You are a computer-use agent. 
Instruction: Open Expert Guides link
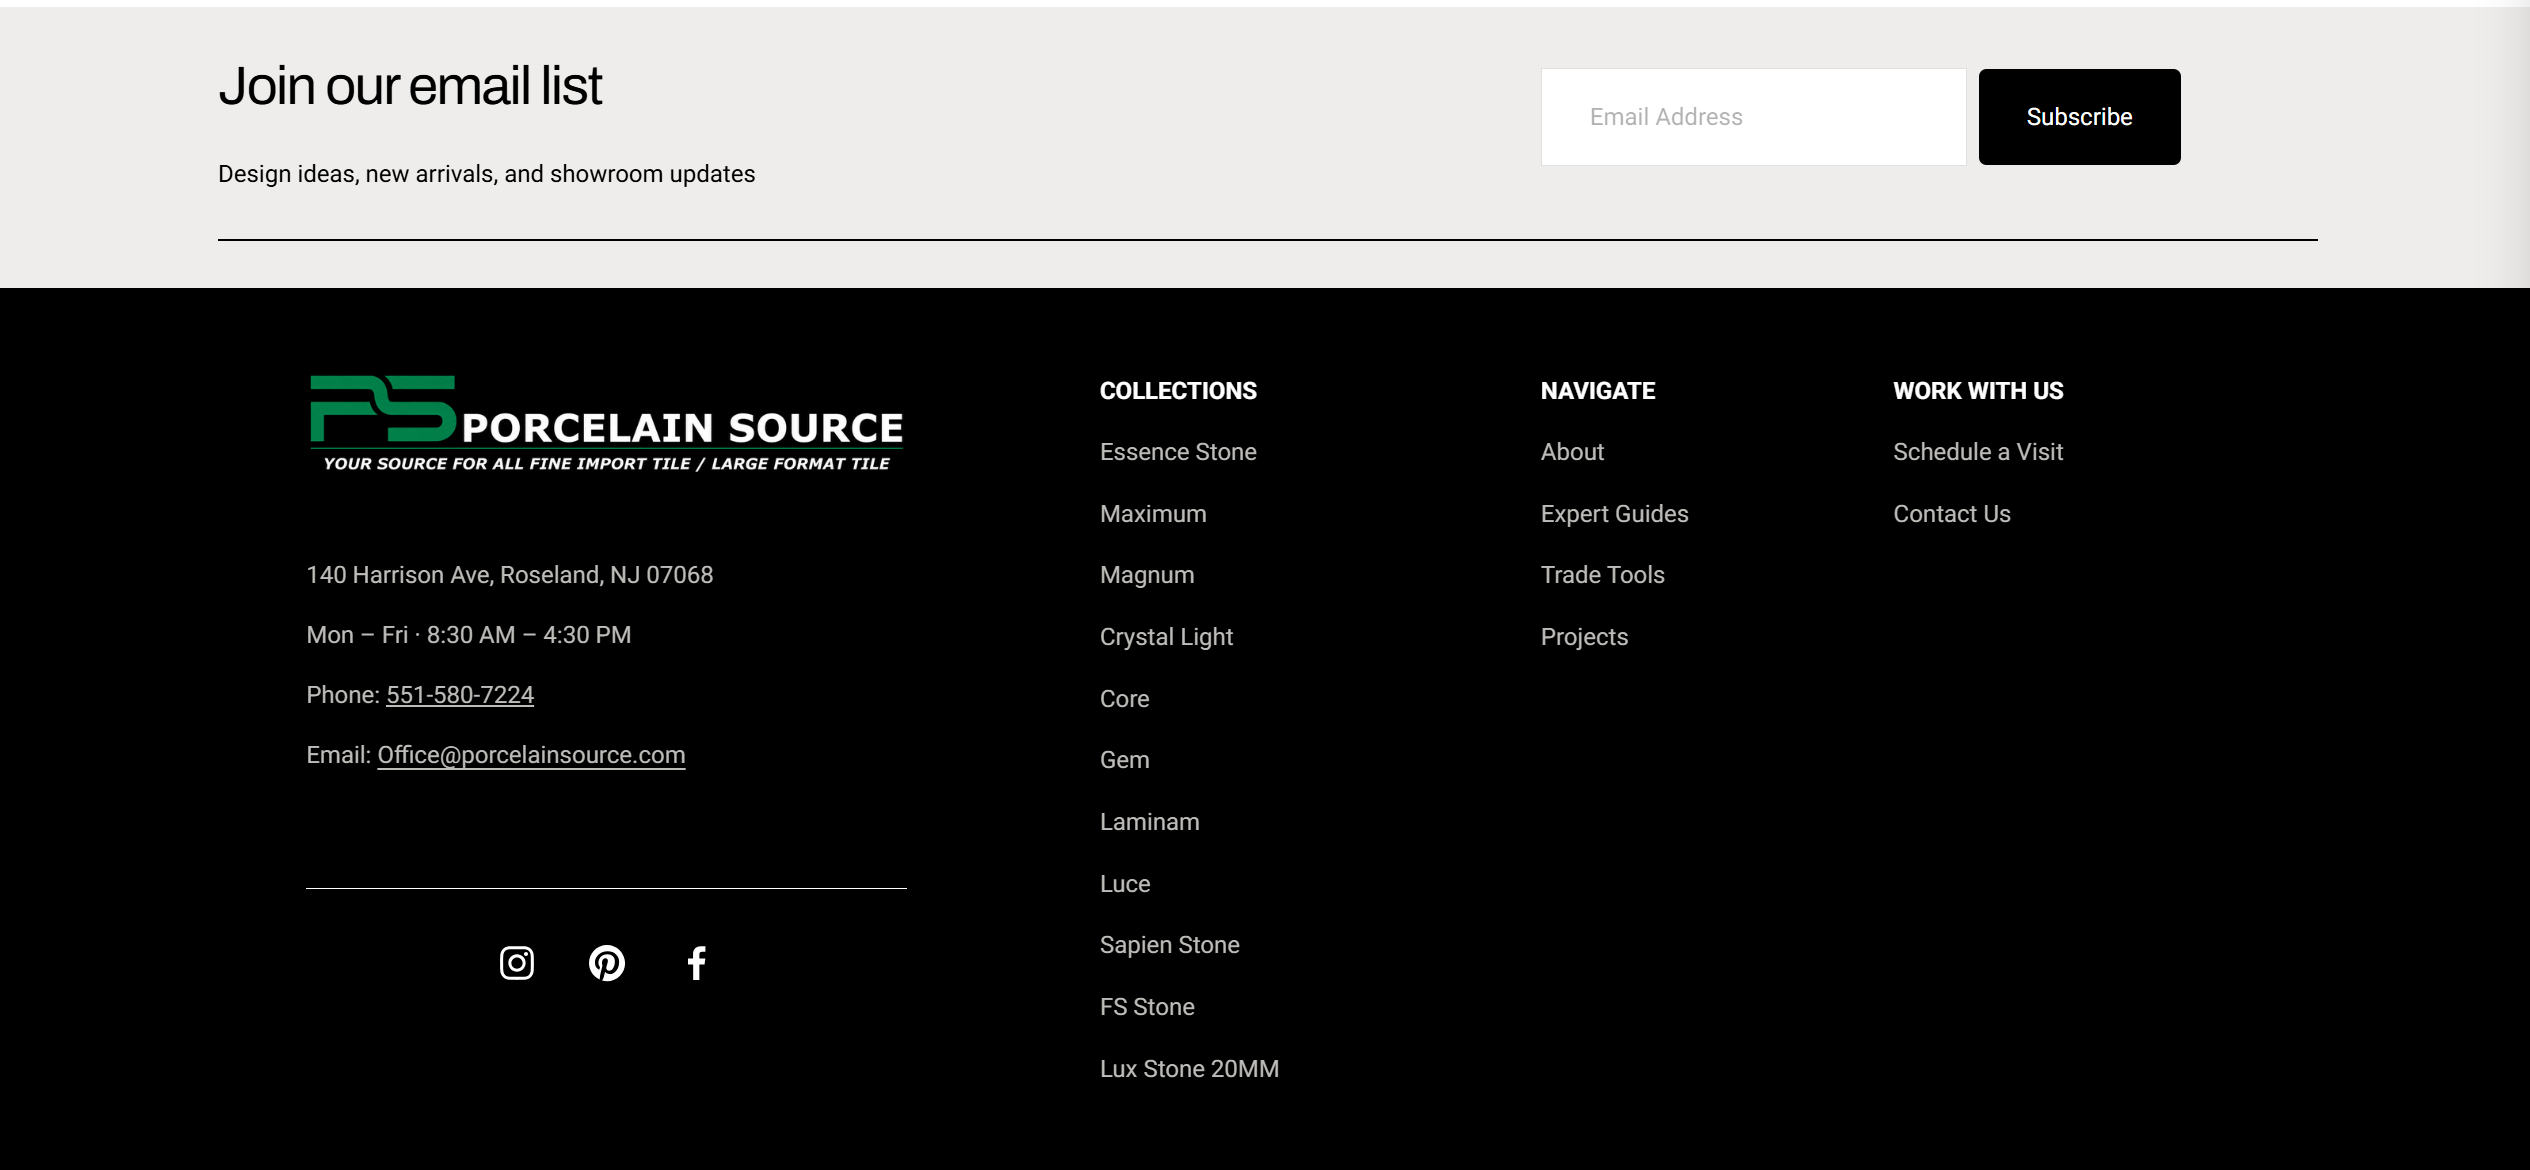click(x=1614, y=514)
